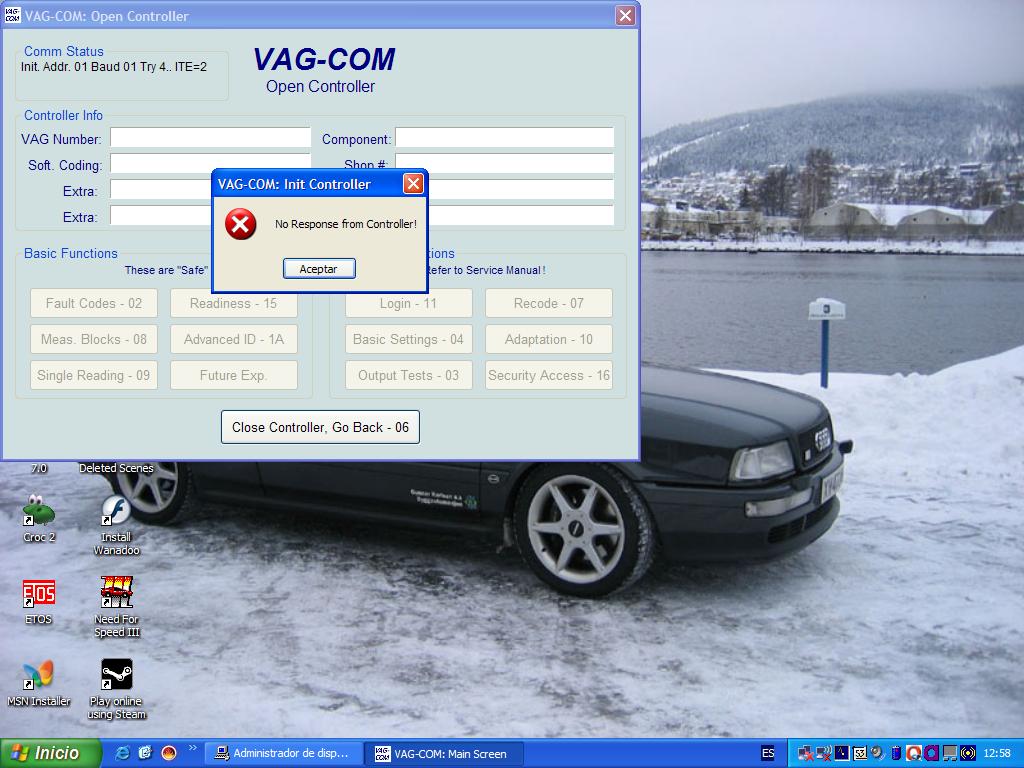Switch to Administrador de disp... taskbar item

[283, 754]
